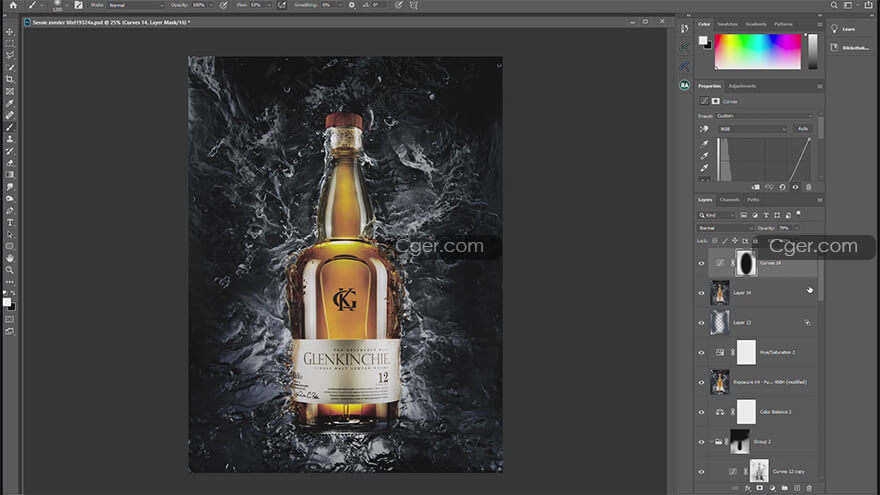Select the Healing Brush tool
Viewport: 880px width, 495px height.
point(10,115)
